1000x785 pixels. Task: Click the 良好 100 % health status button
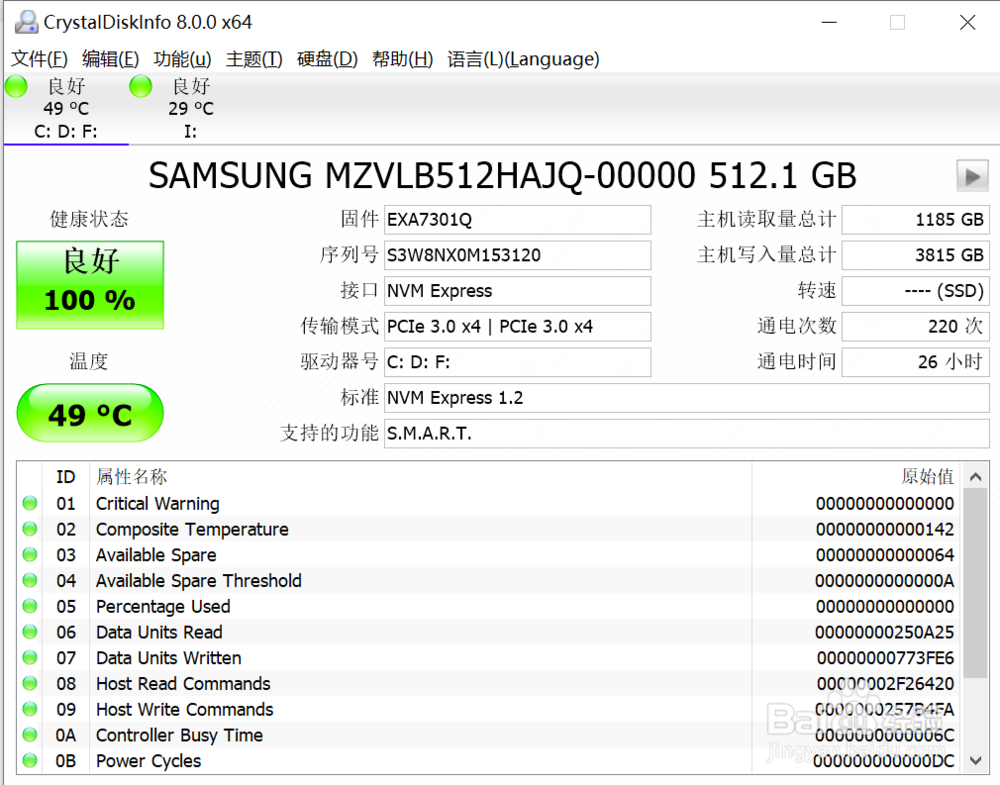click(90, 285)
